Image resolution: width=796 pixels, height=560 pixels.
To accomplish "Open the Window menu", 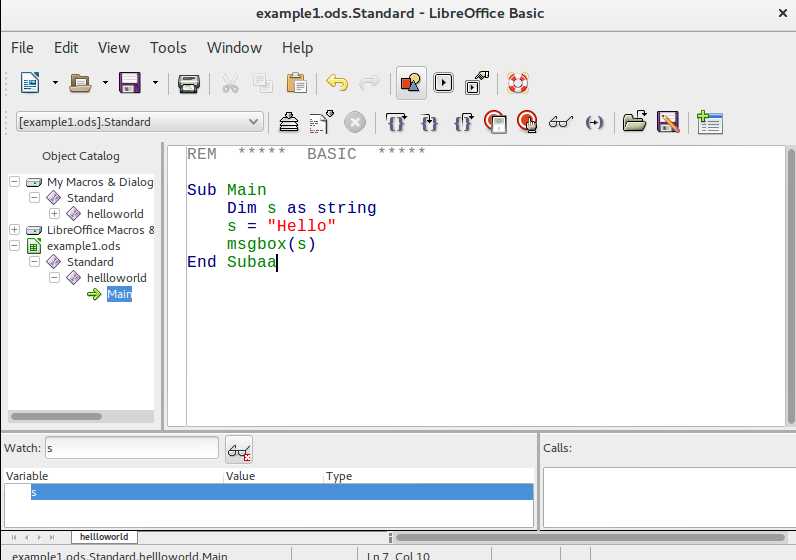I will (x=234, y=48).
